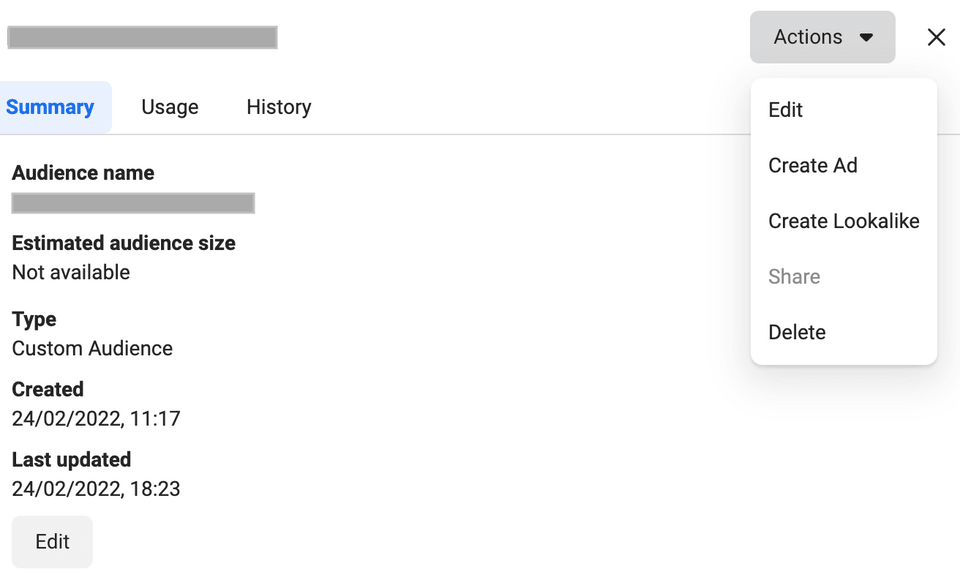Select the Summary tab

[51, 107]
